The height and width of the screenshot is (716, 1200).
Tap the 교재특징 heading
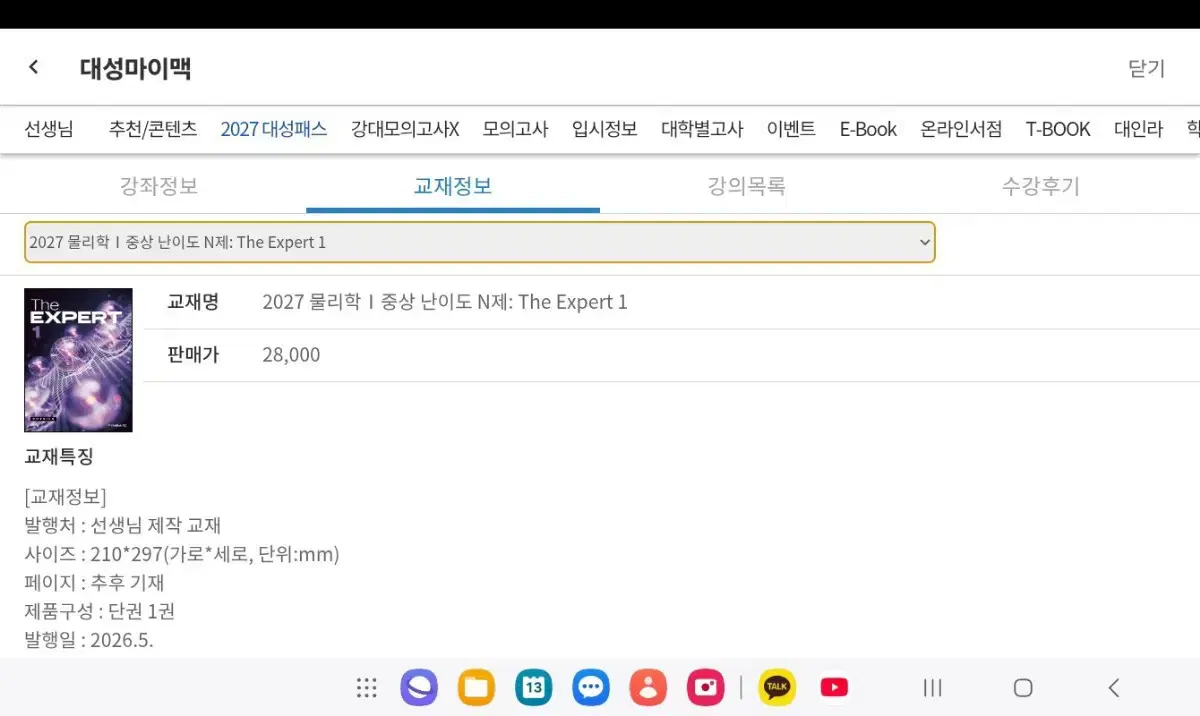[58, 457]
